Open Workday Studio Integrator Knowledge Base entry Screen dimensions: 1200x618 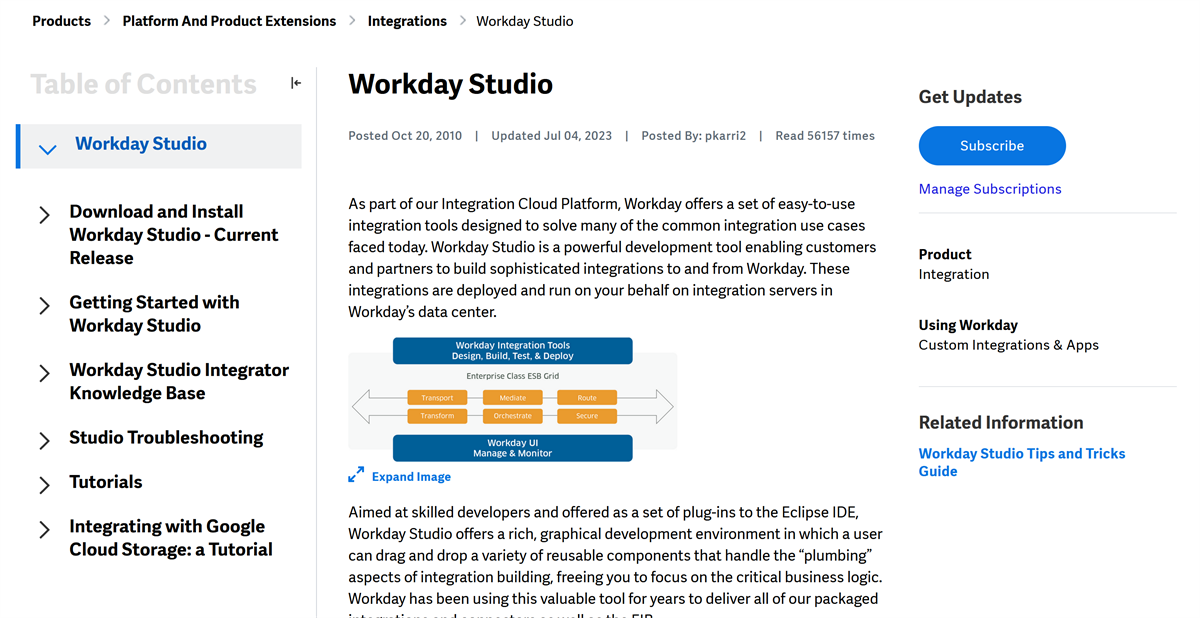tap(179, 382)
